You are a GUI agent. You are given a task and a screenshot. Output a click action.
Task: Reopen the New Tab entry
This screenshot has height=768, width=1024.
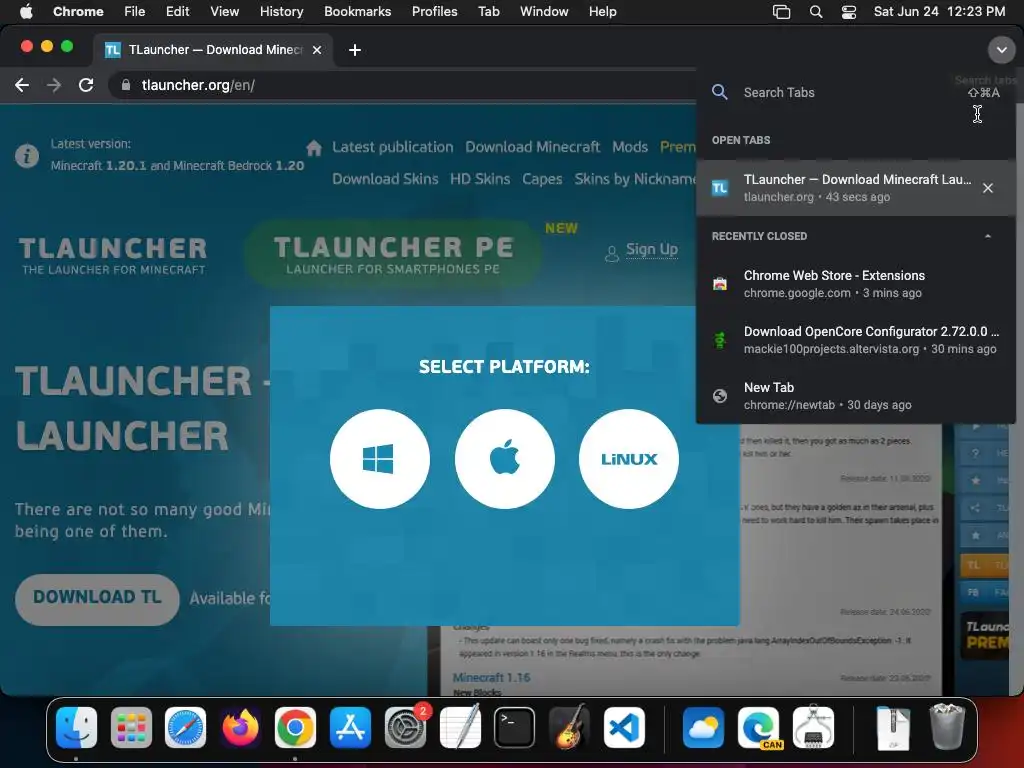point(856,396)
